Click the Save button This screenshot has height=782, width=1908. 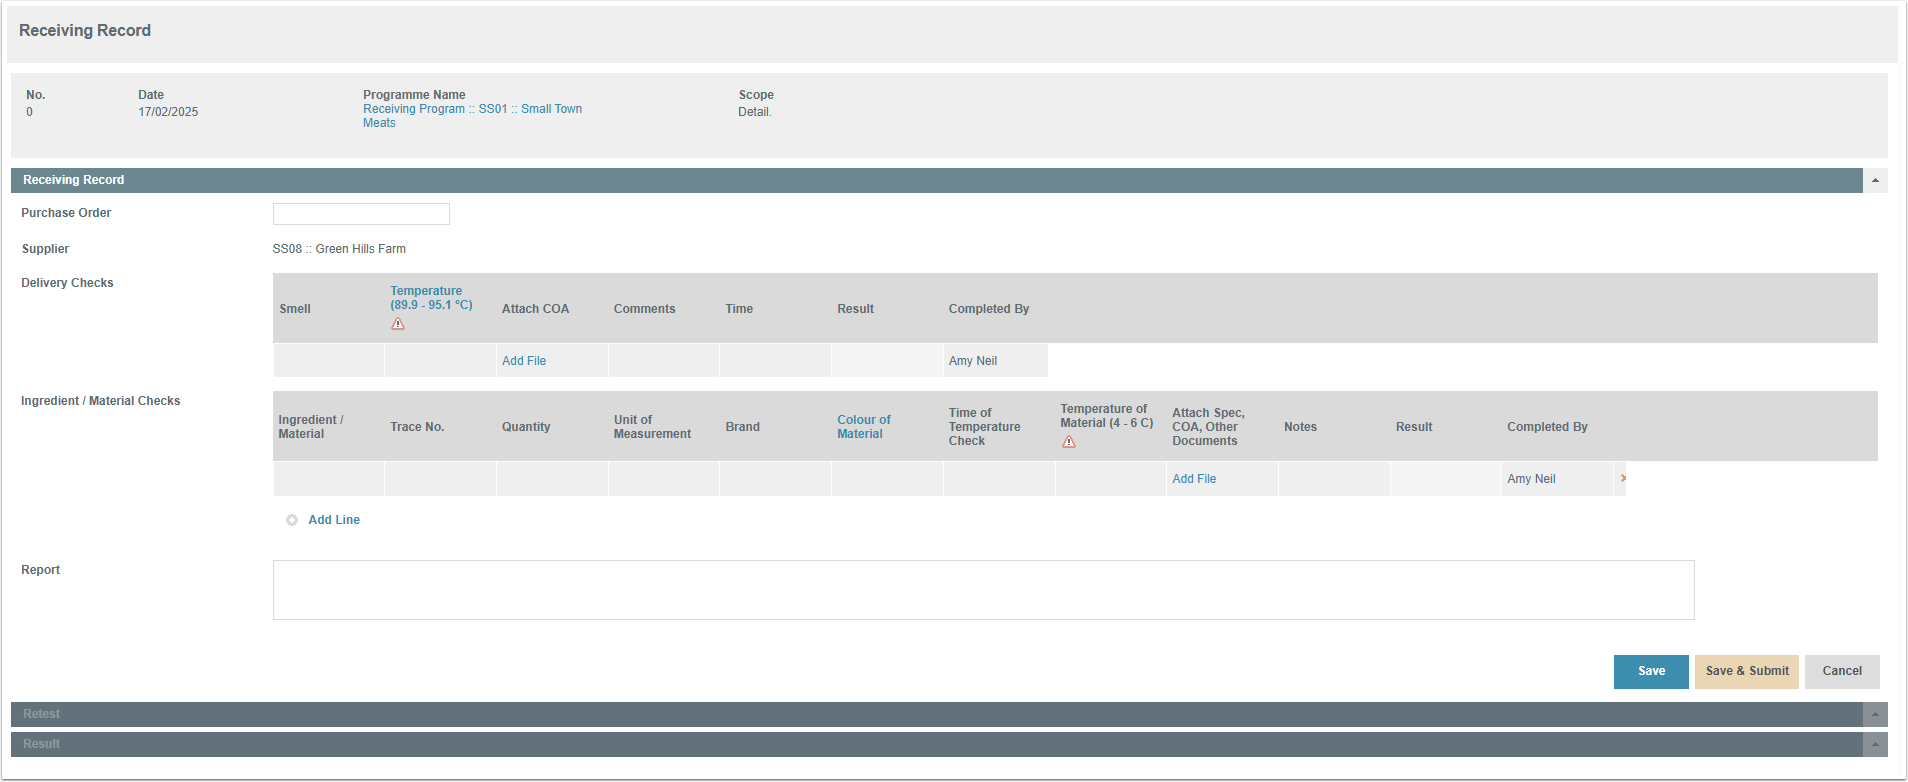click(x=1651, y=672)
